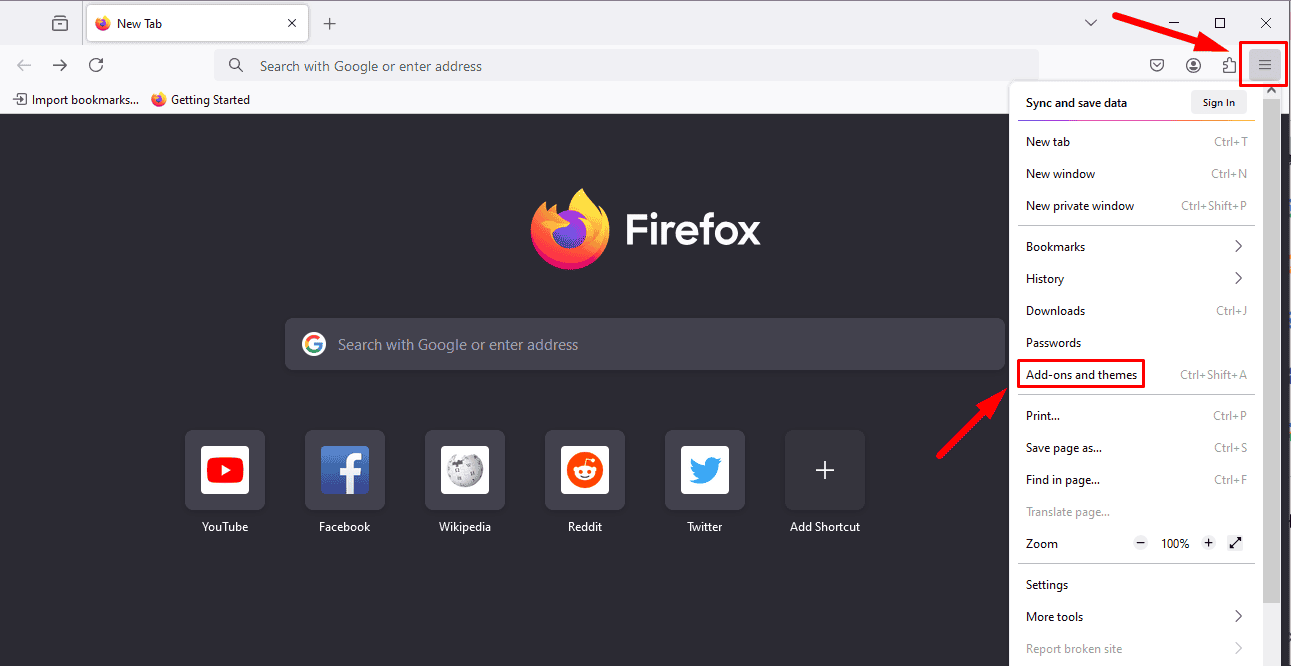The width and height of the screenshot is (1291, 666).
Task: Click the page's central Google search box
Action: click(645, 344)
